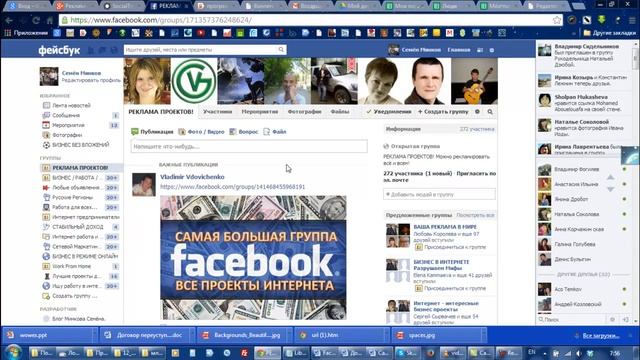Open ВАША РЕКЛАМА В МИРЕ group
The height and width of the screenshot is (360, 640).
click(x=445, y=227)
